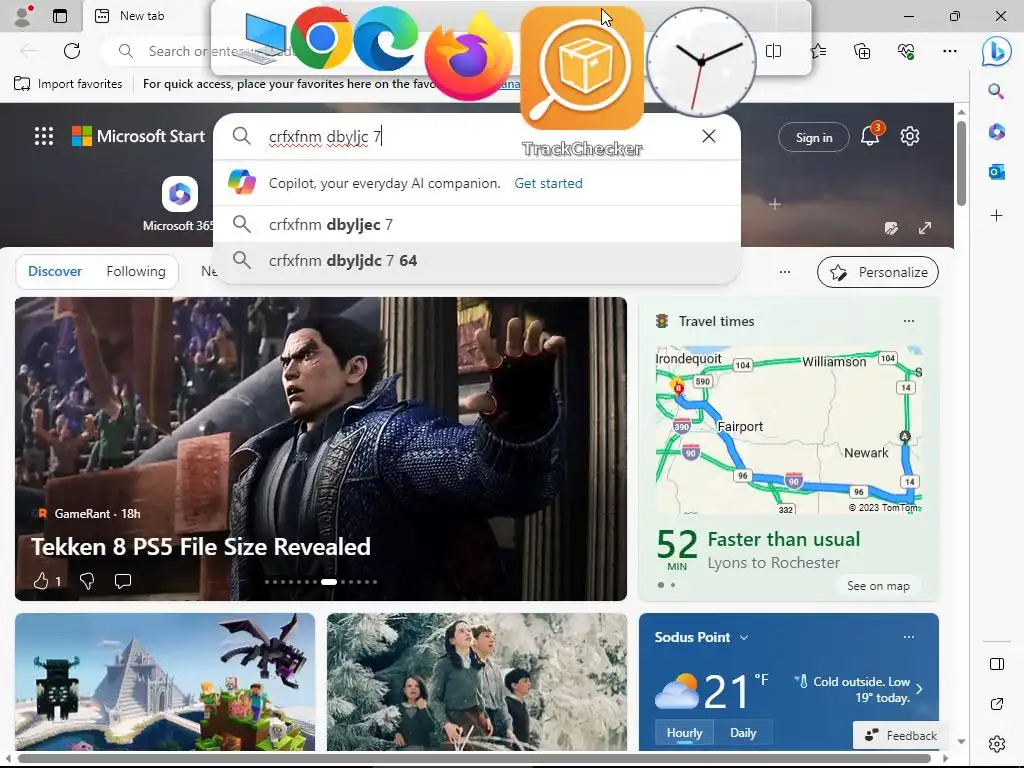Open sidebar customize settings gear
This screenshot has width=1024, height=768.
997,744
